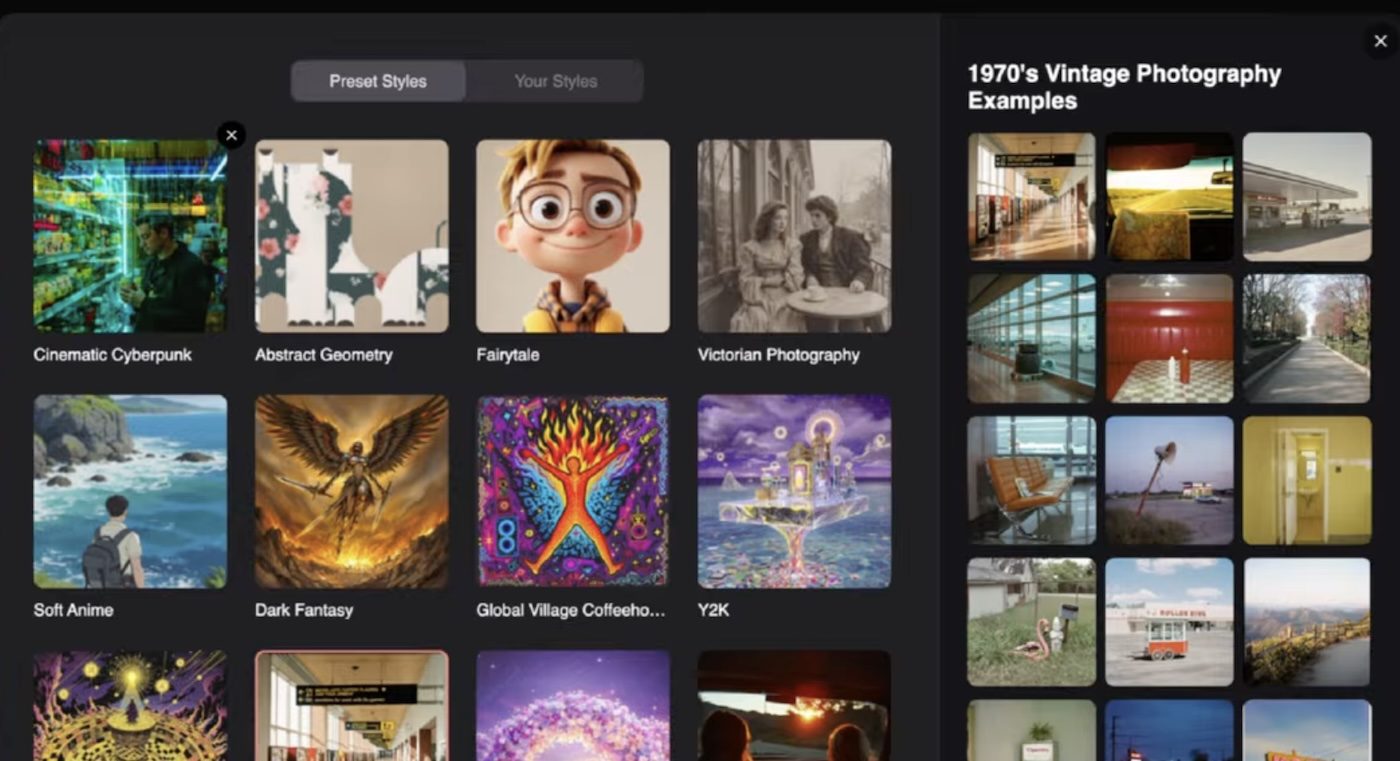This screenshot has height=761, width=1400.
Task: Select the Preset Styles tab
Action: pos(378,81)
